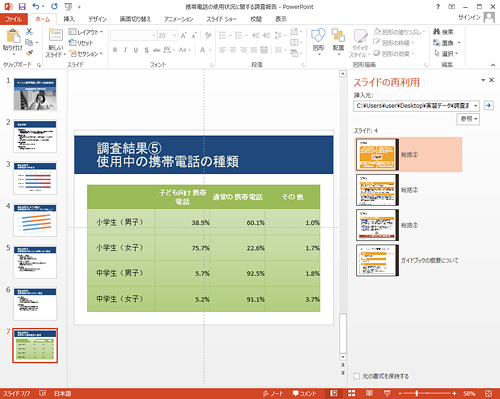Switch to the Transitions (画面切り替え) tab
This screenshot has height=399, width=500.
click(x=135, y=19)
